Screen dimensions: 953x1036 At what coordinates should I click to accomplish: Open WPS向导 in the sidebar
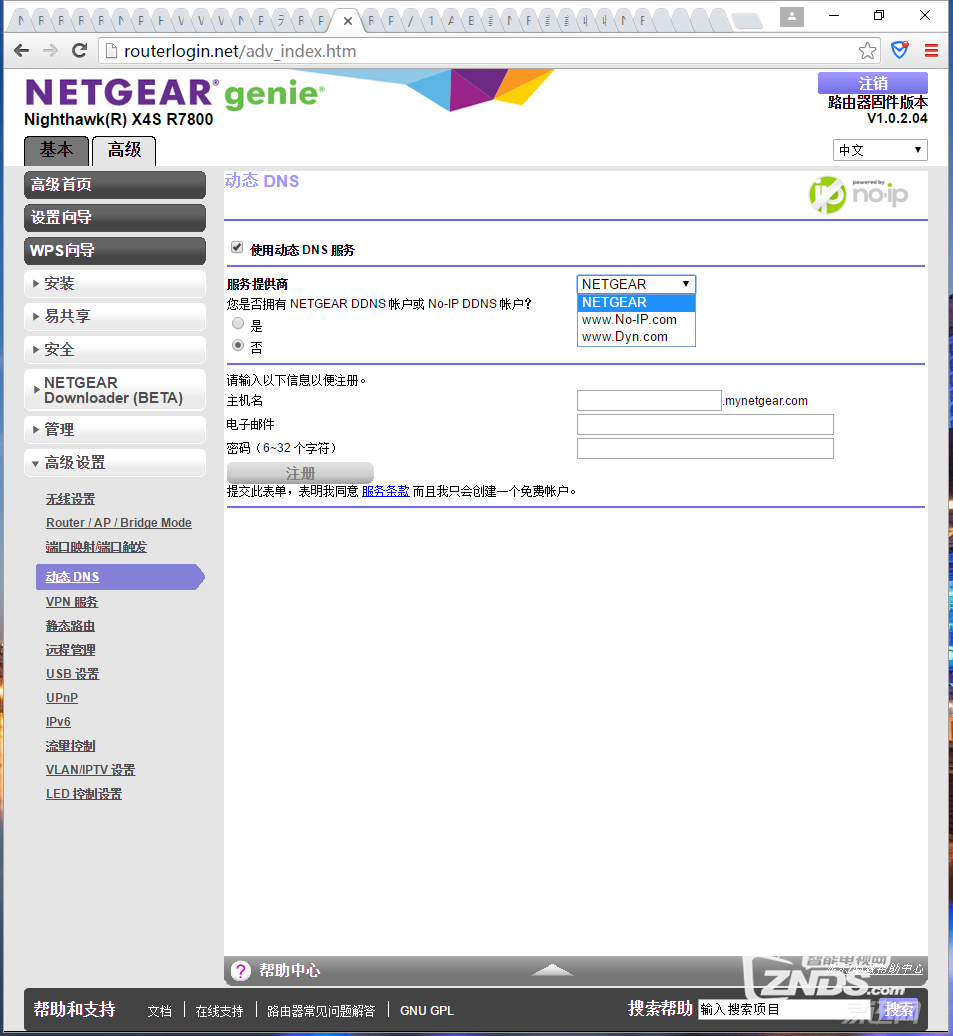pyautogui.click(x=115, y=250)
